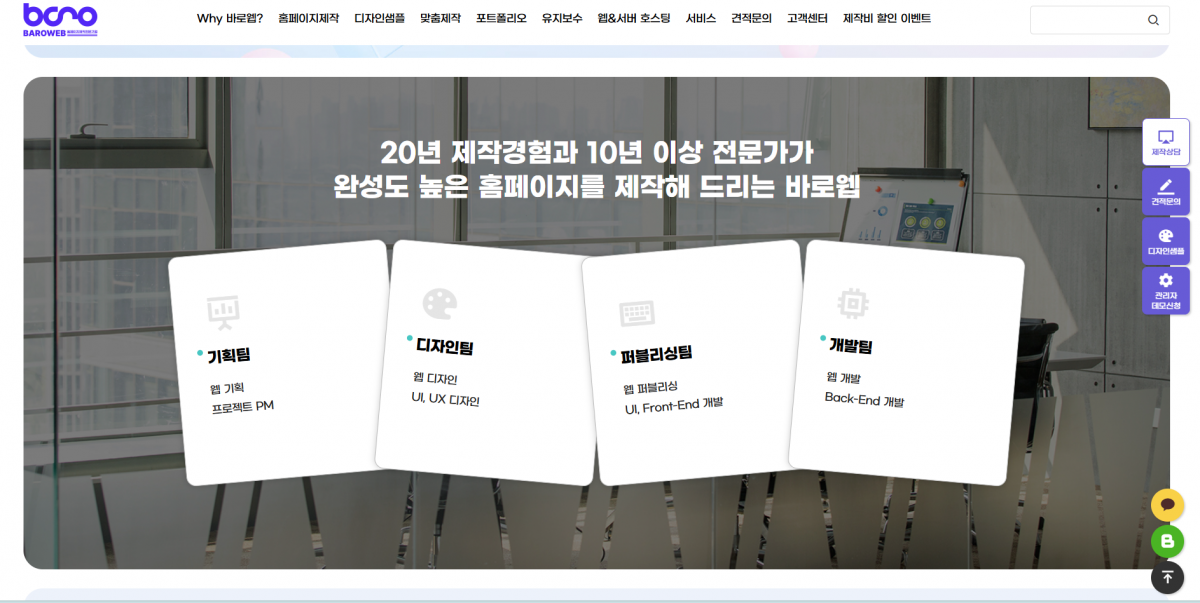This screenshot has width=1200, height=603.
Task: Open the green blog icon
Action: point(1167,541)
